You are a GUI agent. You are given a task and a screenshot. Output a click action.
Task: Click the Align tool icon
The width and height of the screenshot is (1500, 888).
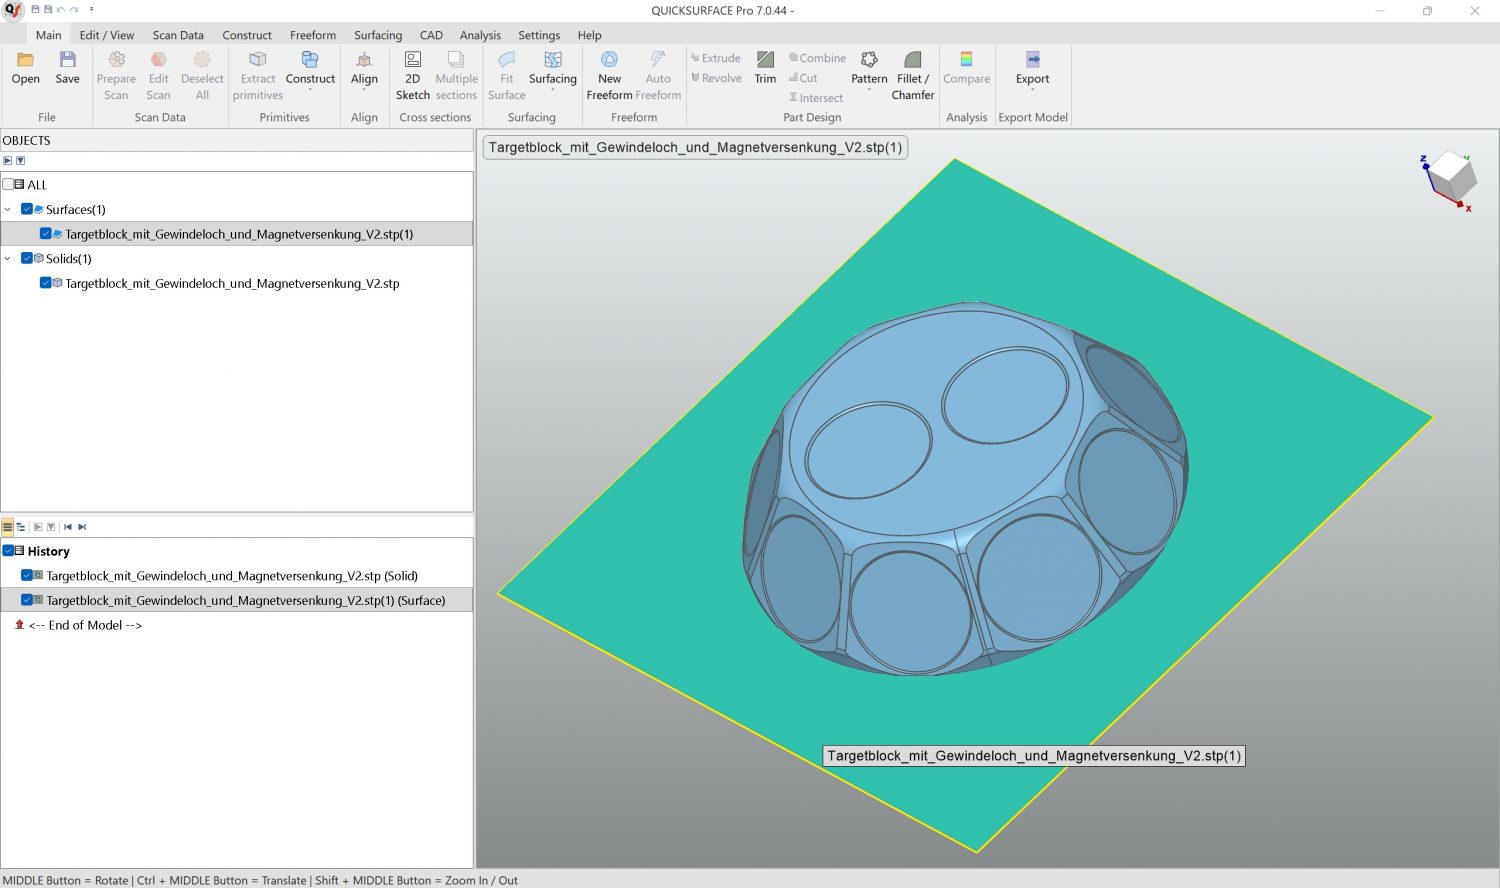click(x=364, y=61)
